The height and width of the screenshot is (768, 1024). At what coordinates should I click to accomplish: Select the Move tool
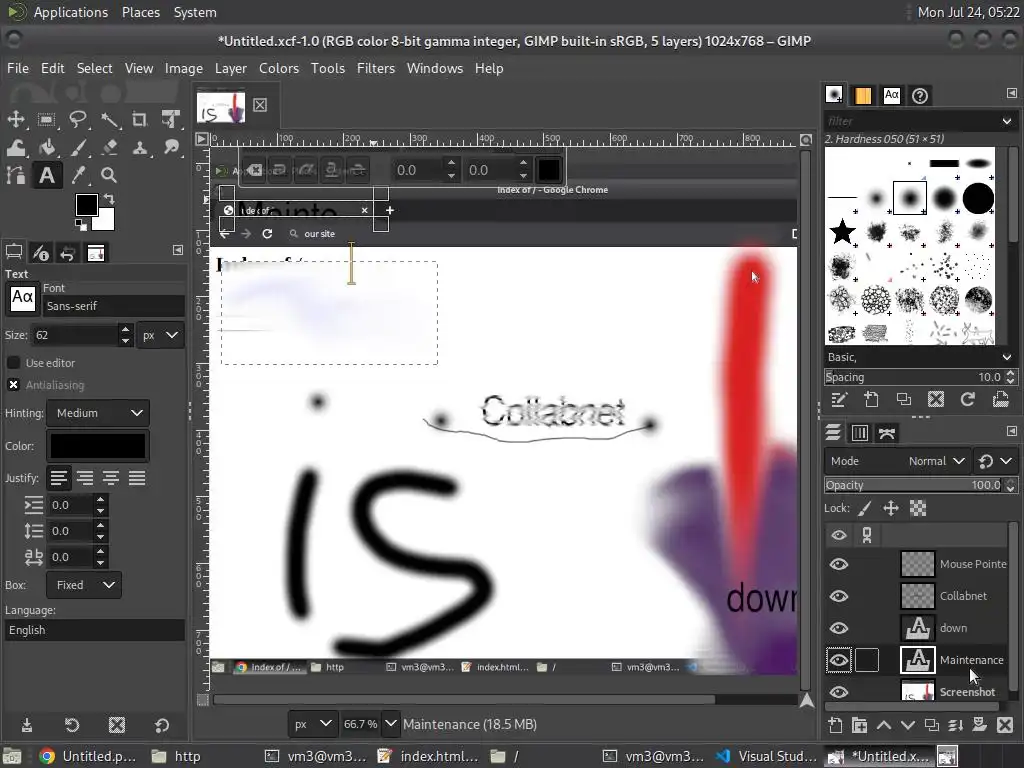(x=16, y=120)
